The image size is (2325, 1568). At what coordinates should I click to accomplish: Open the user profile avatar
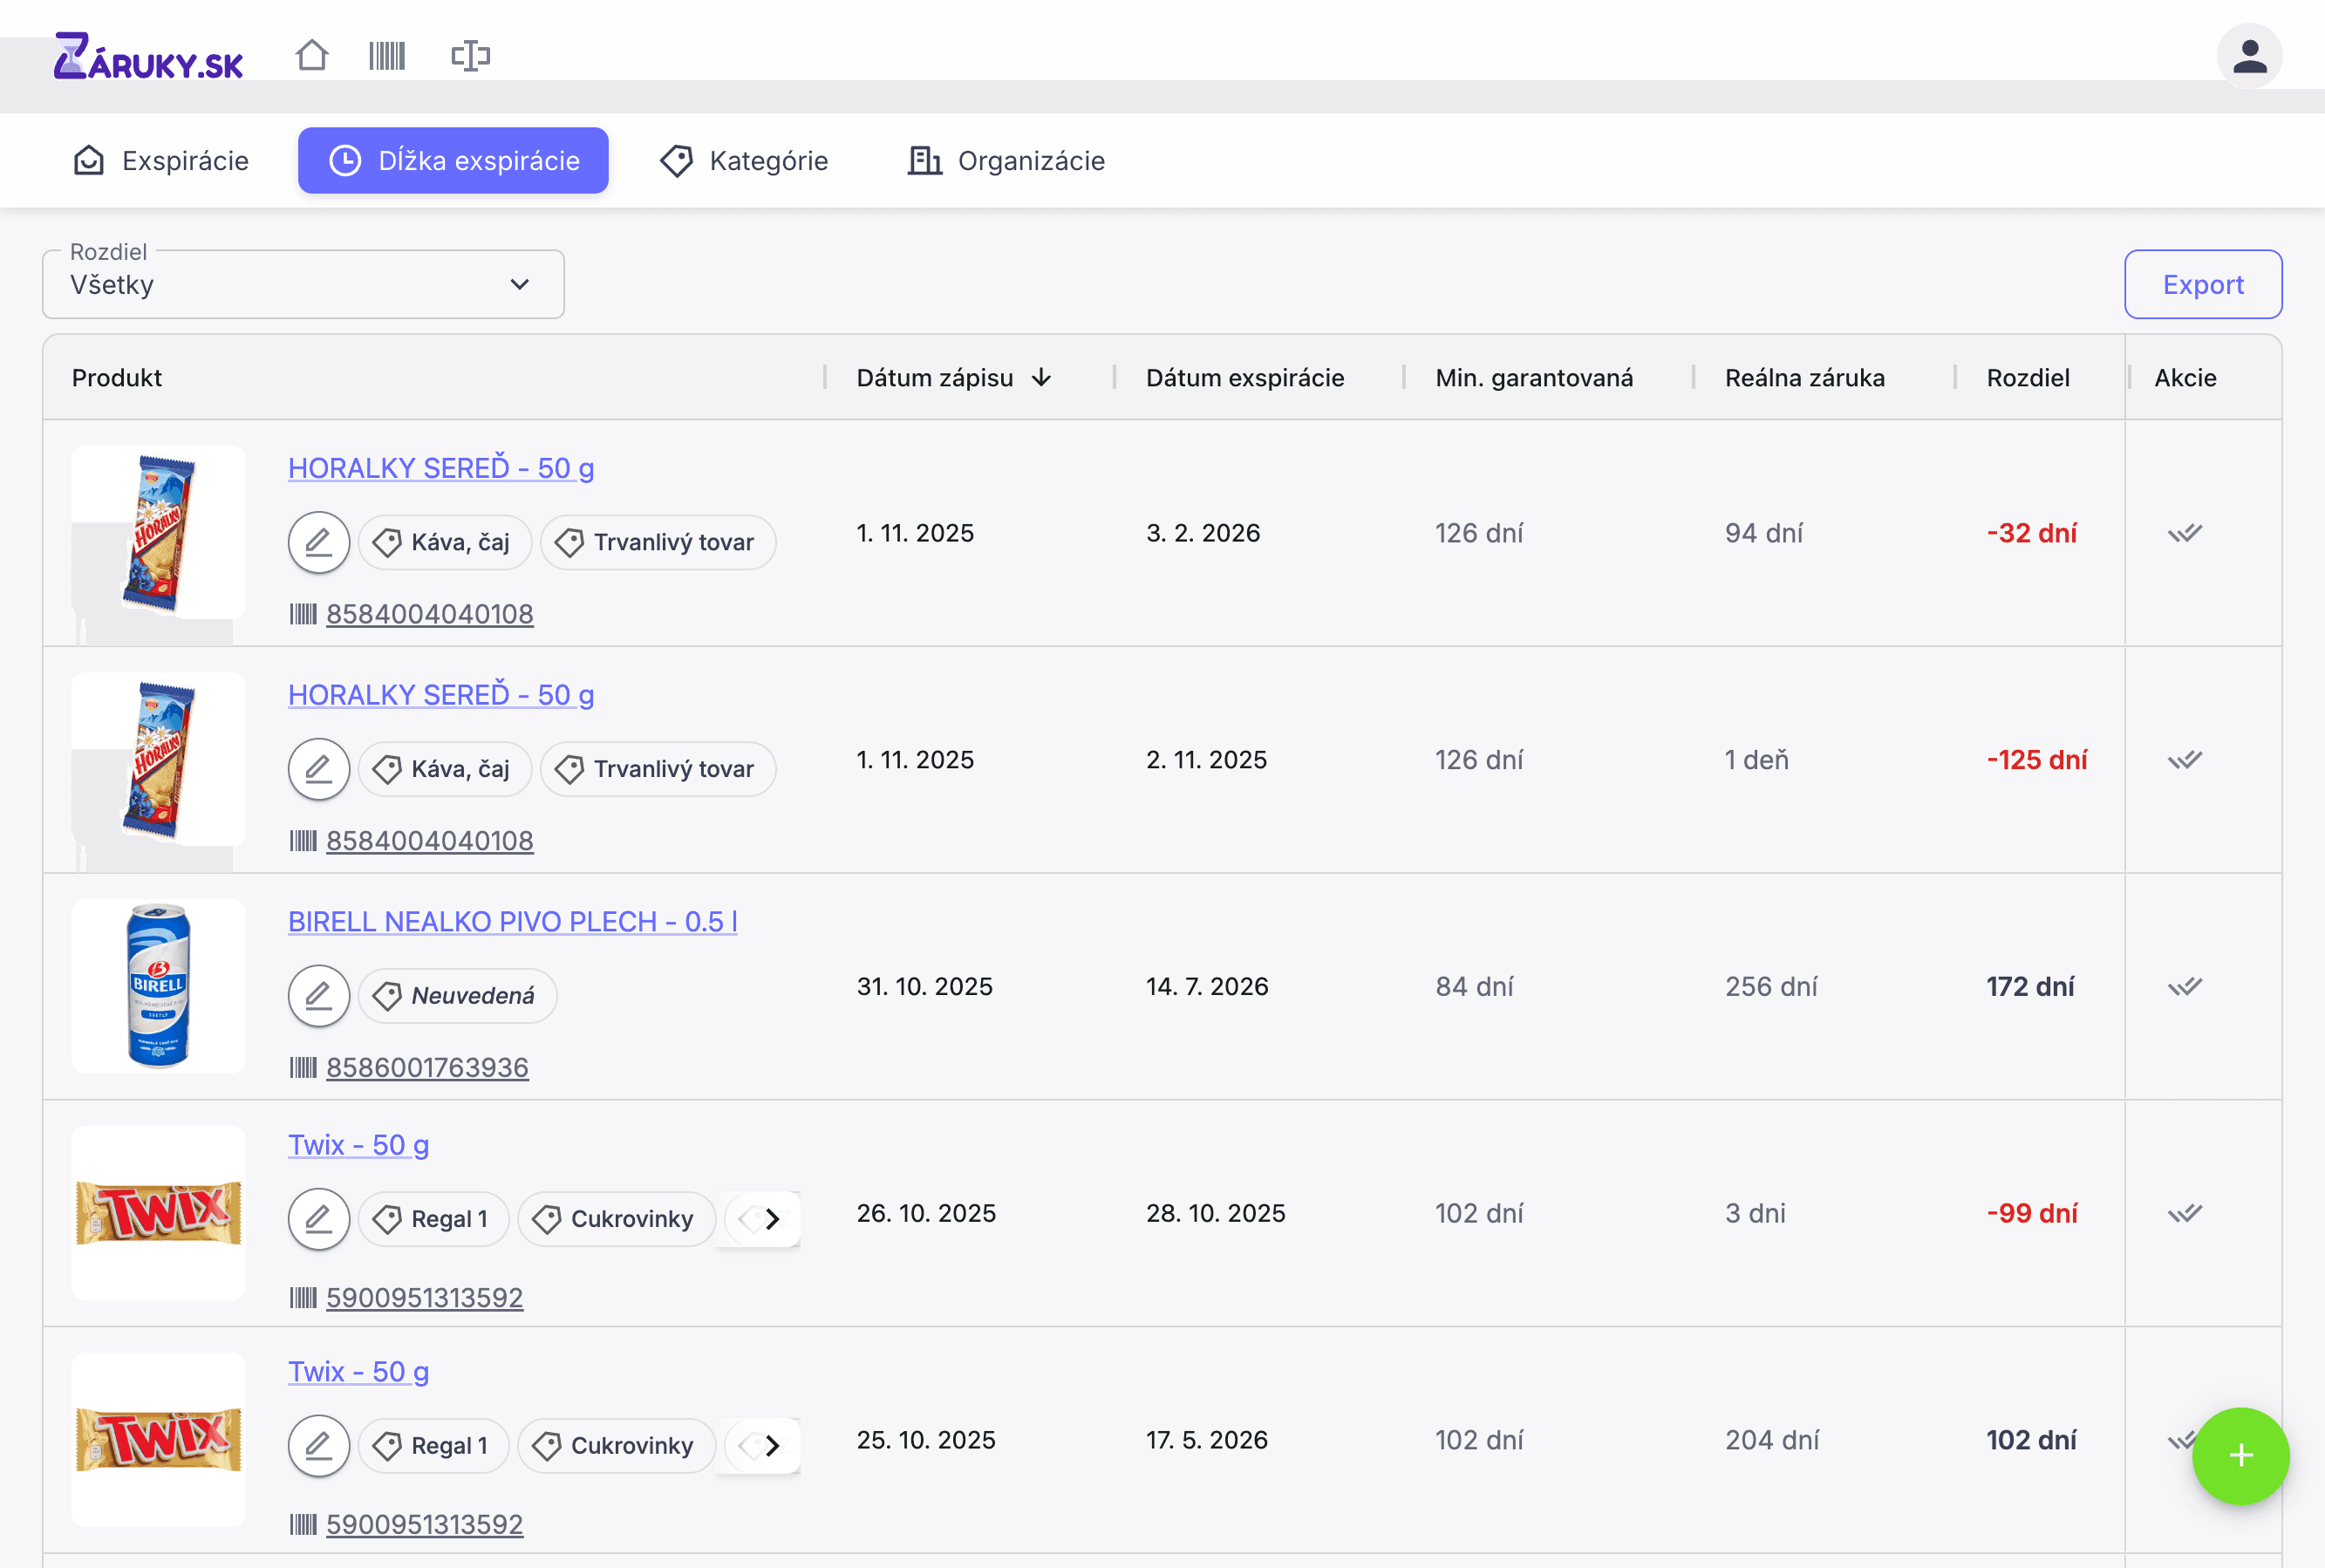(2249, 56)
